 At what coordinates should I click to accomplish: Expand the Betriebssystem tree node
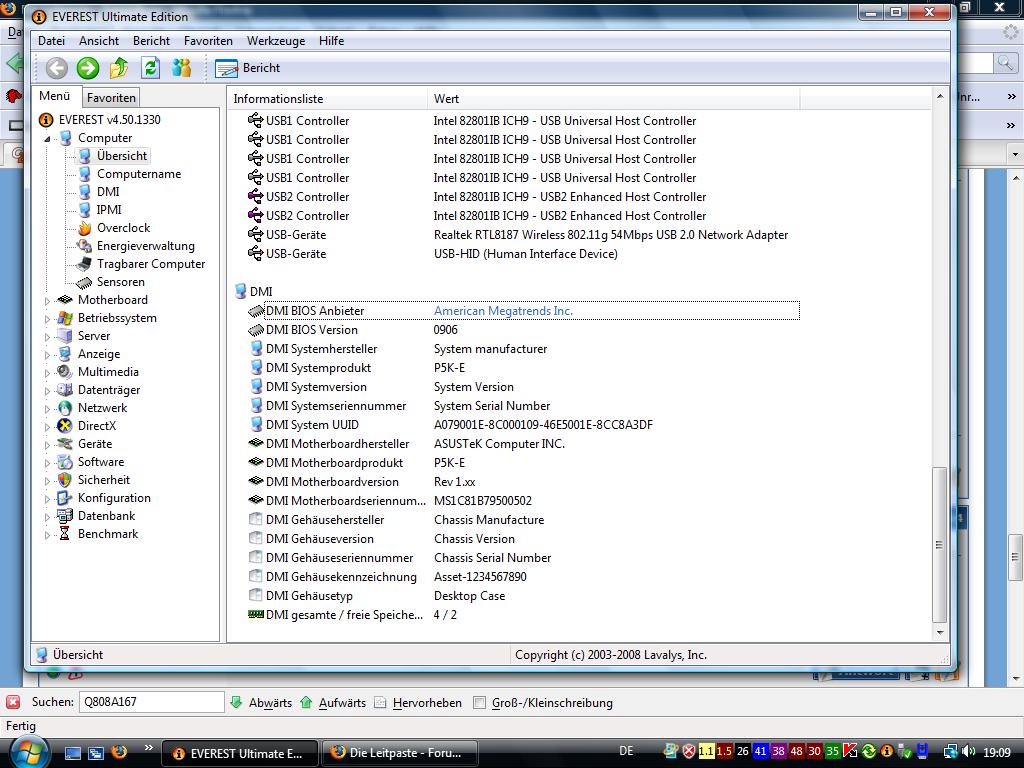47,319
